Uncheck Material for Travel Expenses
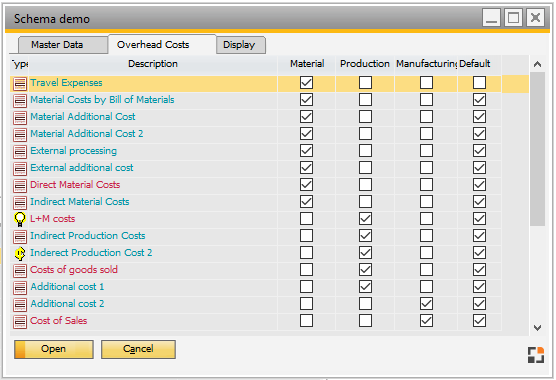The image size is (556, 380). coord(306,83)
